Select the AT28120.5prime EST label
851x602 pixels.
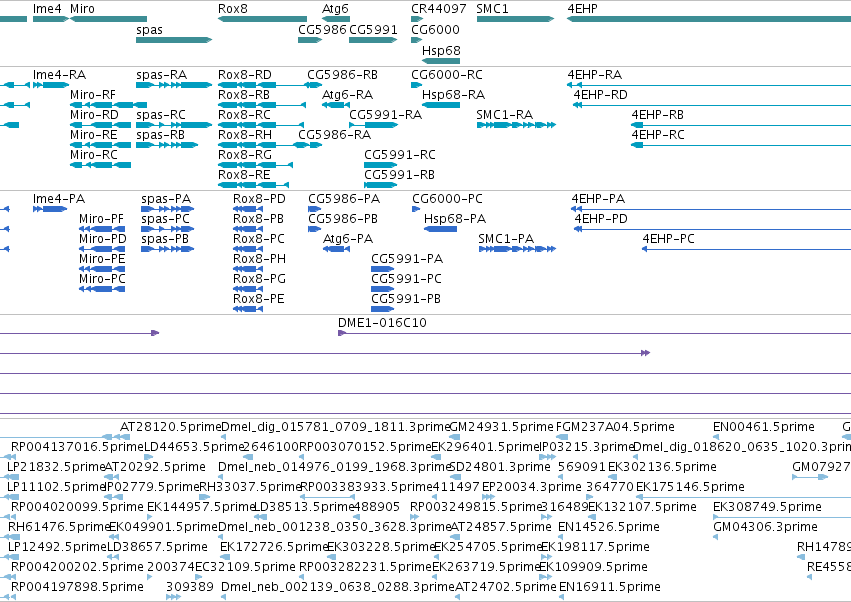[x=170, y=427]
